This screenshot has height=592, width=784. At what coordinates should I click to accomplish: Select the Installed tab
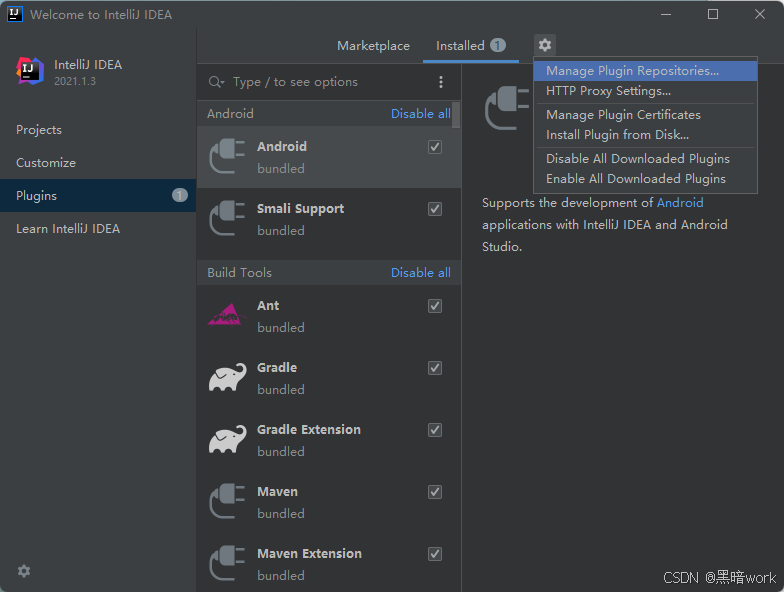click(x=470, y=46)
